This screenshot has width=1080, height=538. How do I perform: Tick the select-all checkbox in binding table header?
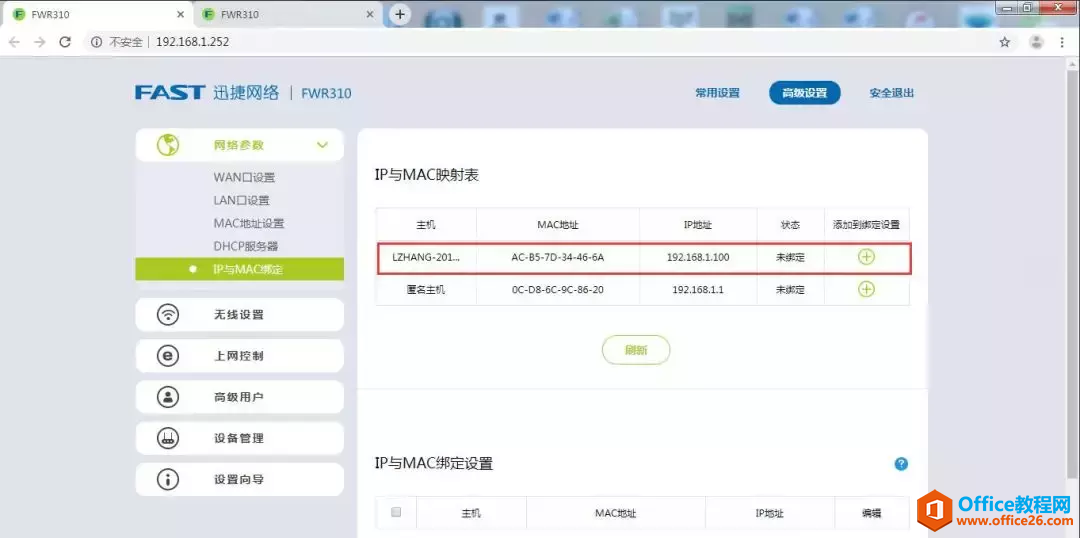coord(396,512)
